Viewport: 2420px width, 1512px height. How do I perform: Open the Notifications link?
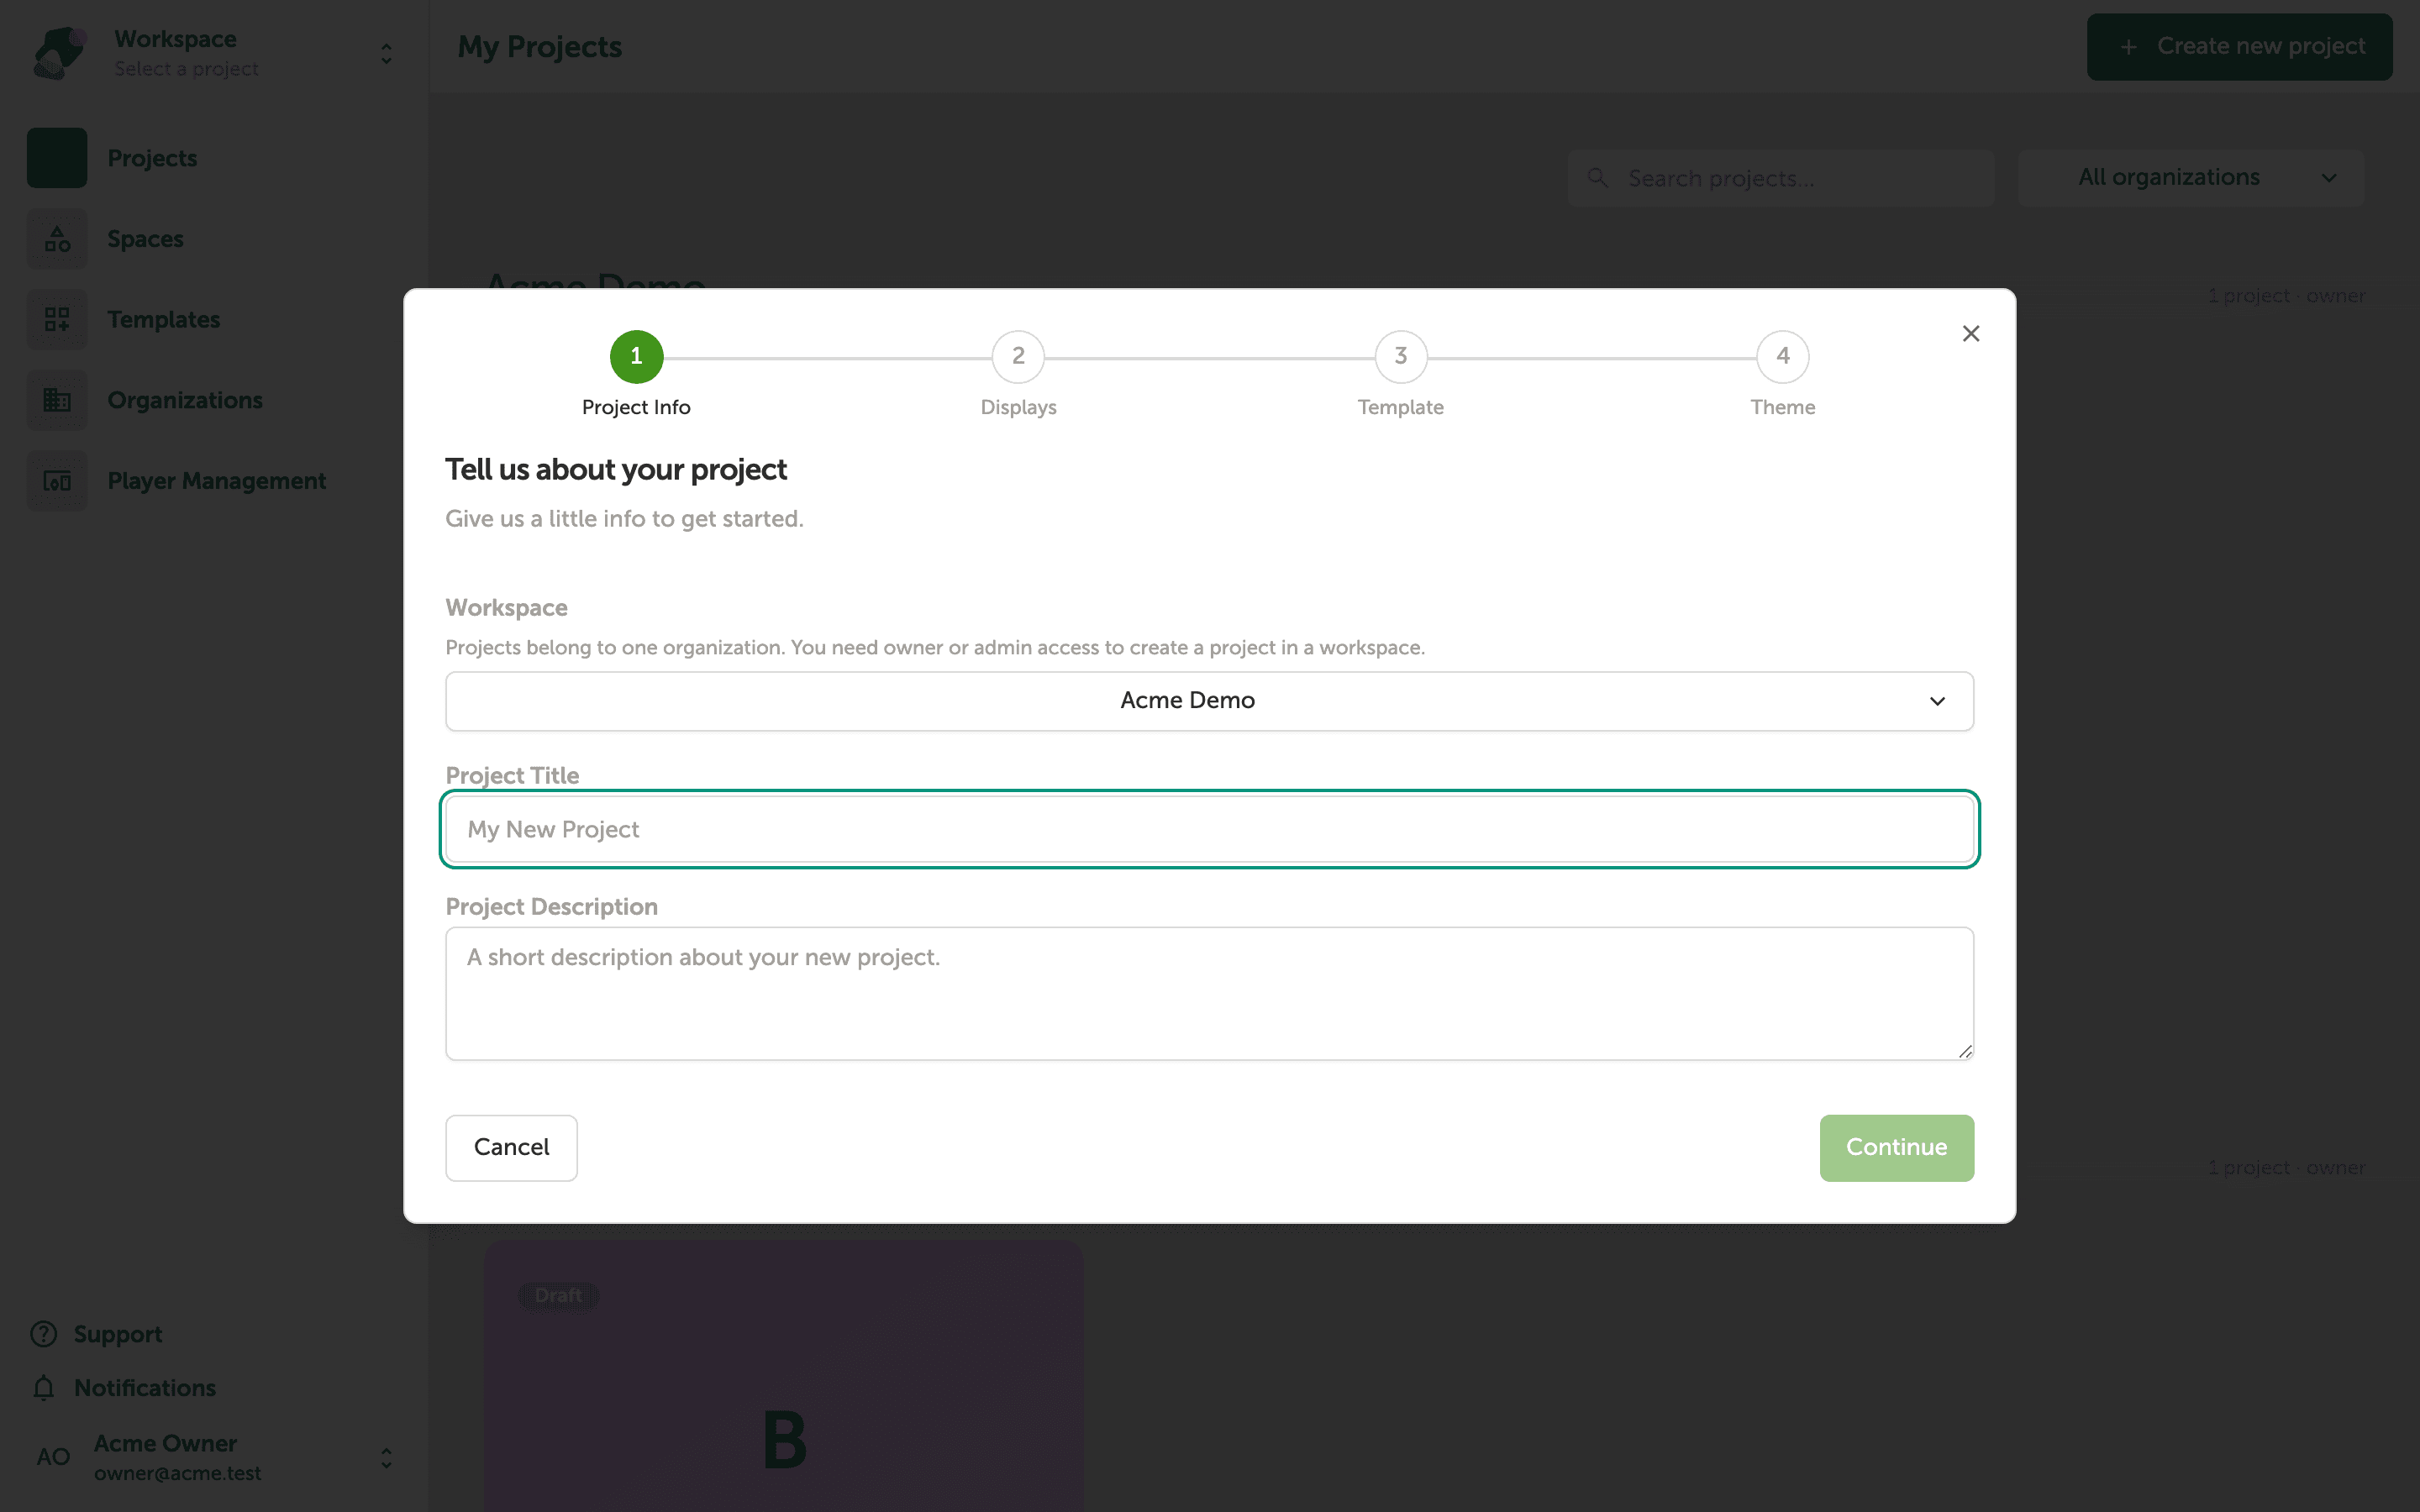pyautogui.click(x=145, y=1388)
